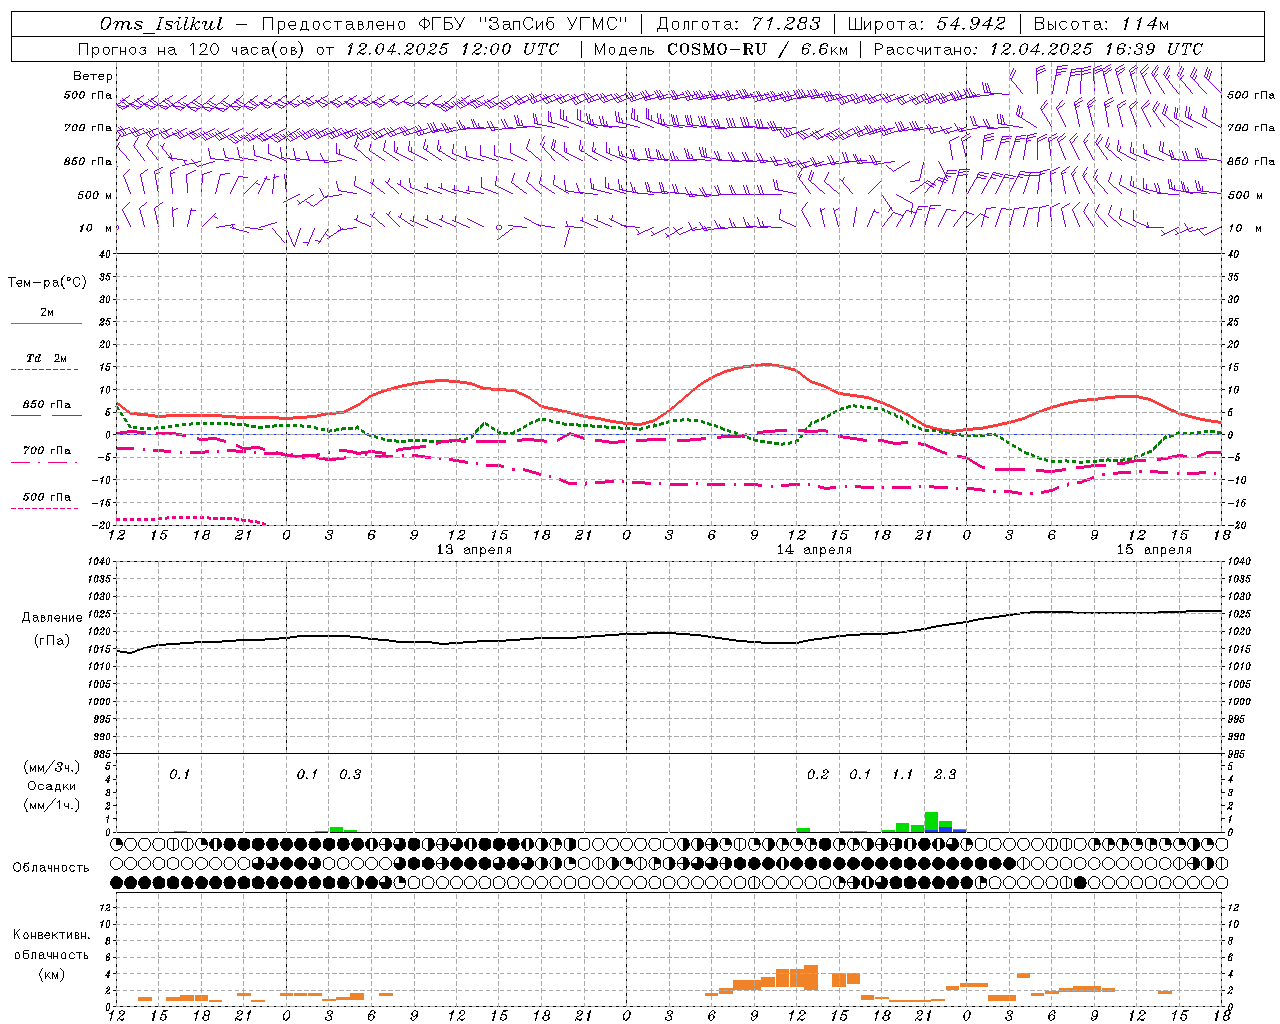Select the 3-hour precipitation value '0.3'
The image size is (1280, 1024).
click(350, 774)
